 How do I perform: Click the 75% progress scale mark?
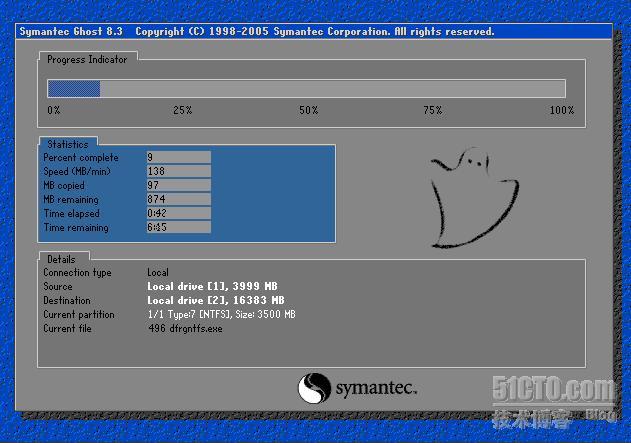(433, 110)
